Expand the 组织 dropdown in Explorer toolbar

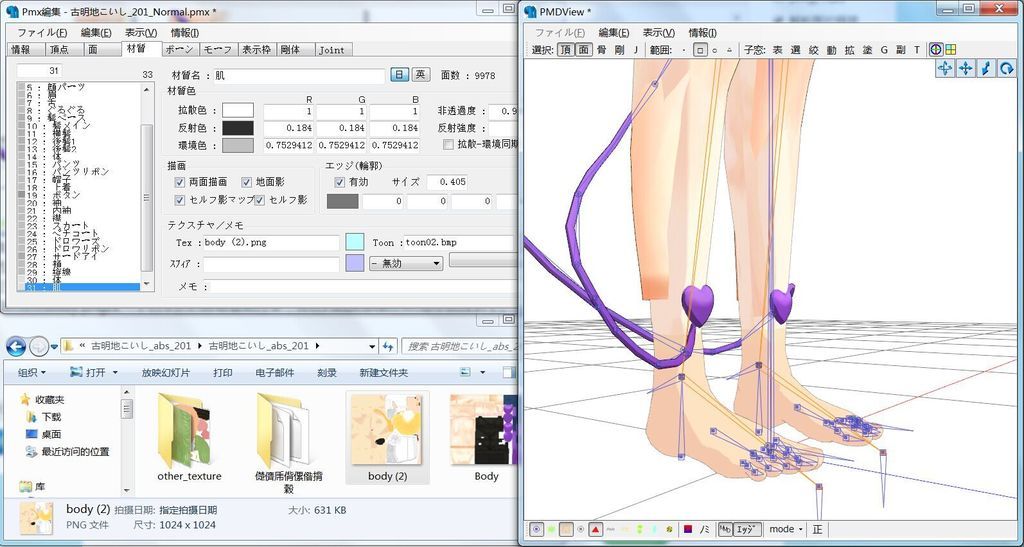[37, 373]
